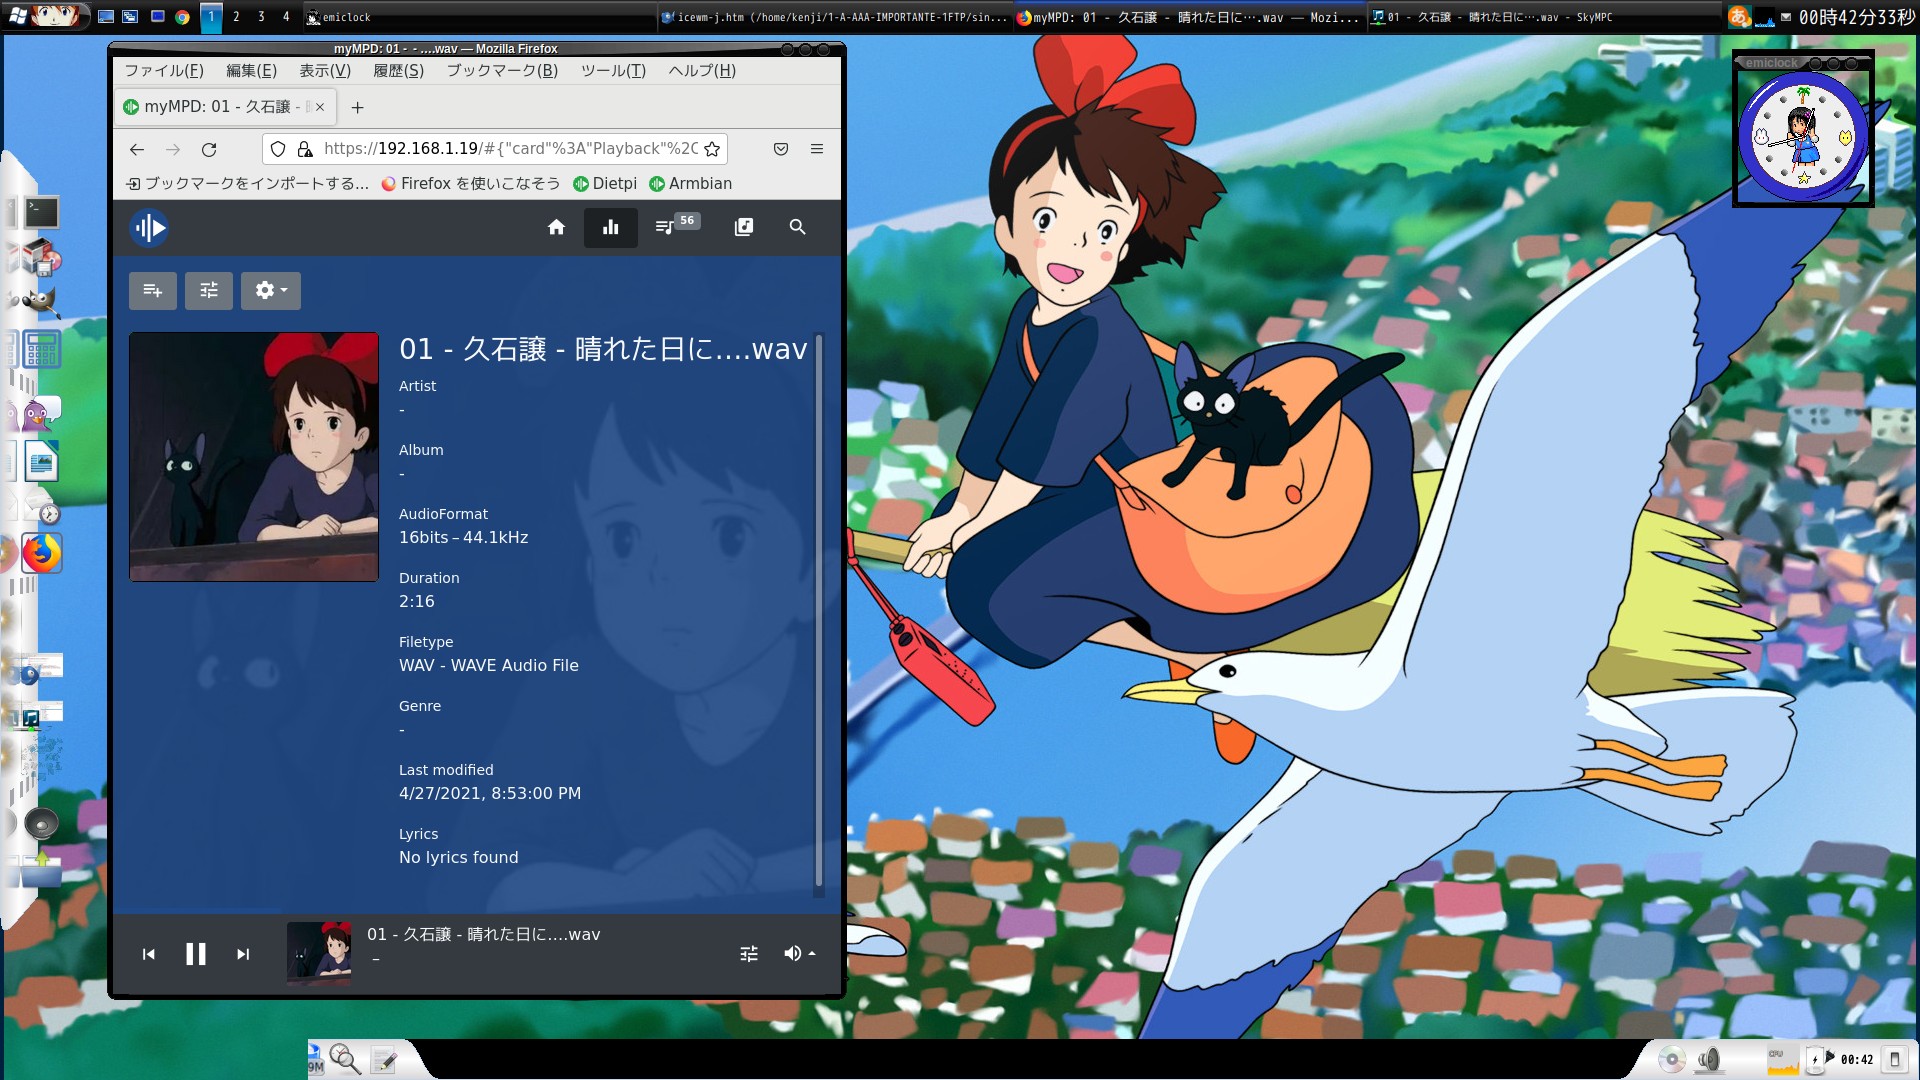Click the Kiki album cover thumbnail

(254, 457)
